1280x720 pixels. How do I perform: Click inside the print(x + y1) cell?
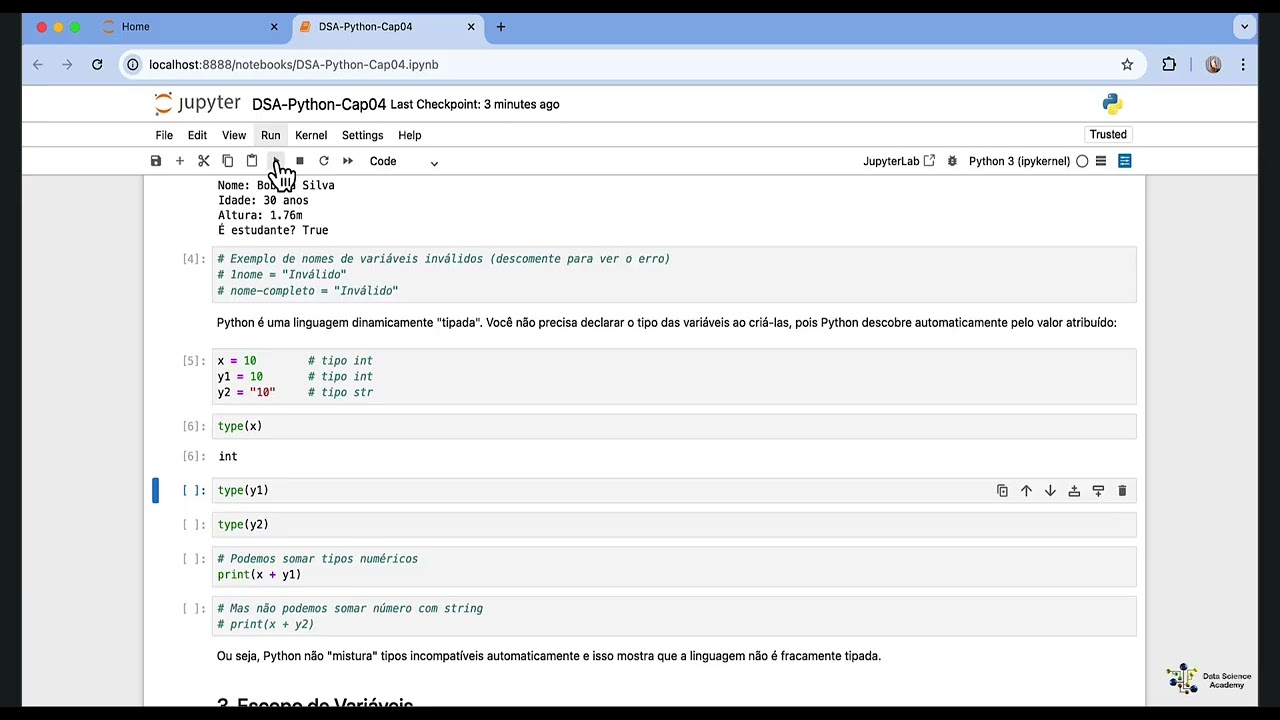(675, 567)
